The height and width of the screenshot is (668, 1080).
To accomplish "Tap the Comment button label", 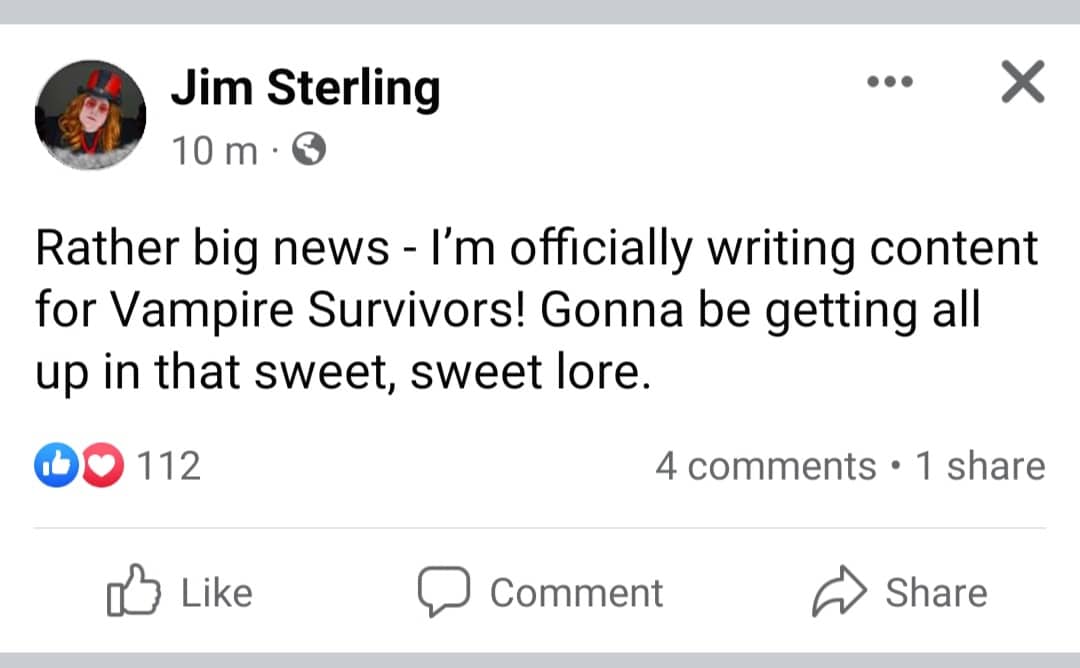I will (x=576, y=593).
